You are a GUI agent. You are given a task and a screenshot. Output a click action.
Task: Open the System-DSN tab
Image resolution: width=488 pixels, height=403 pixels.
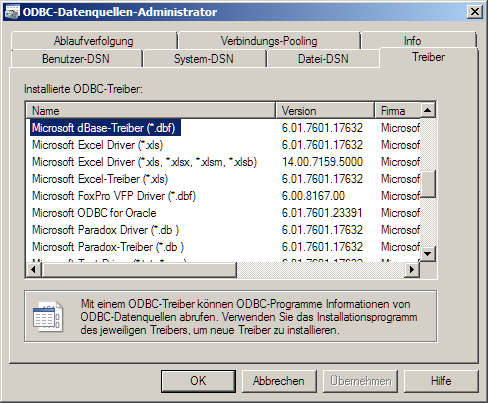204,59
